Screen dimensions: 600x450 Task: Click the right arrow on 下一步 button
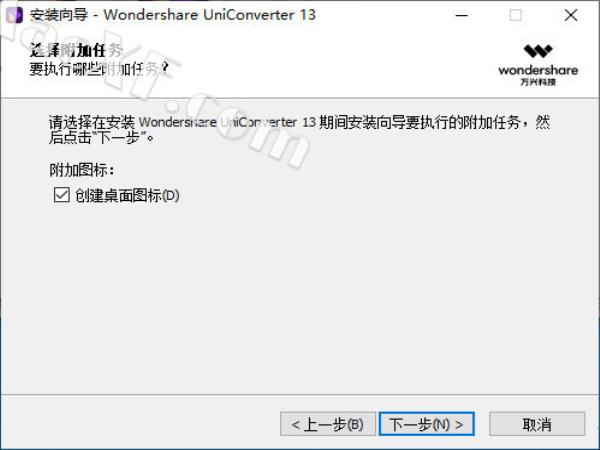[459, 424]
